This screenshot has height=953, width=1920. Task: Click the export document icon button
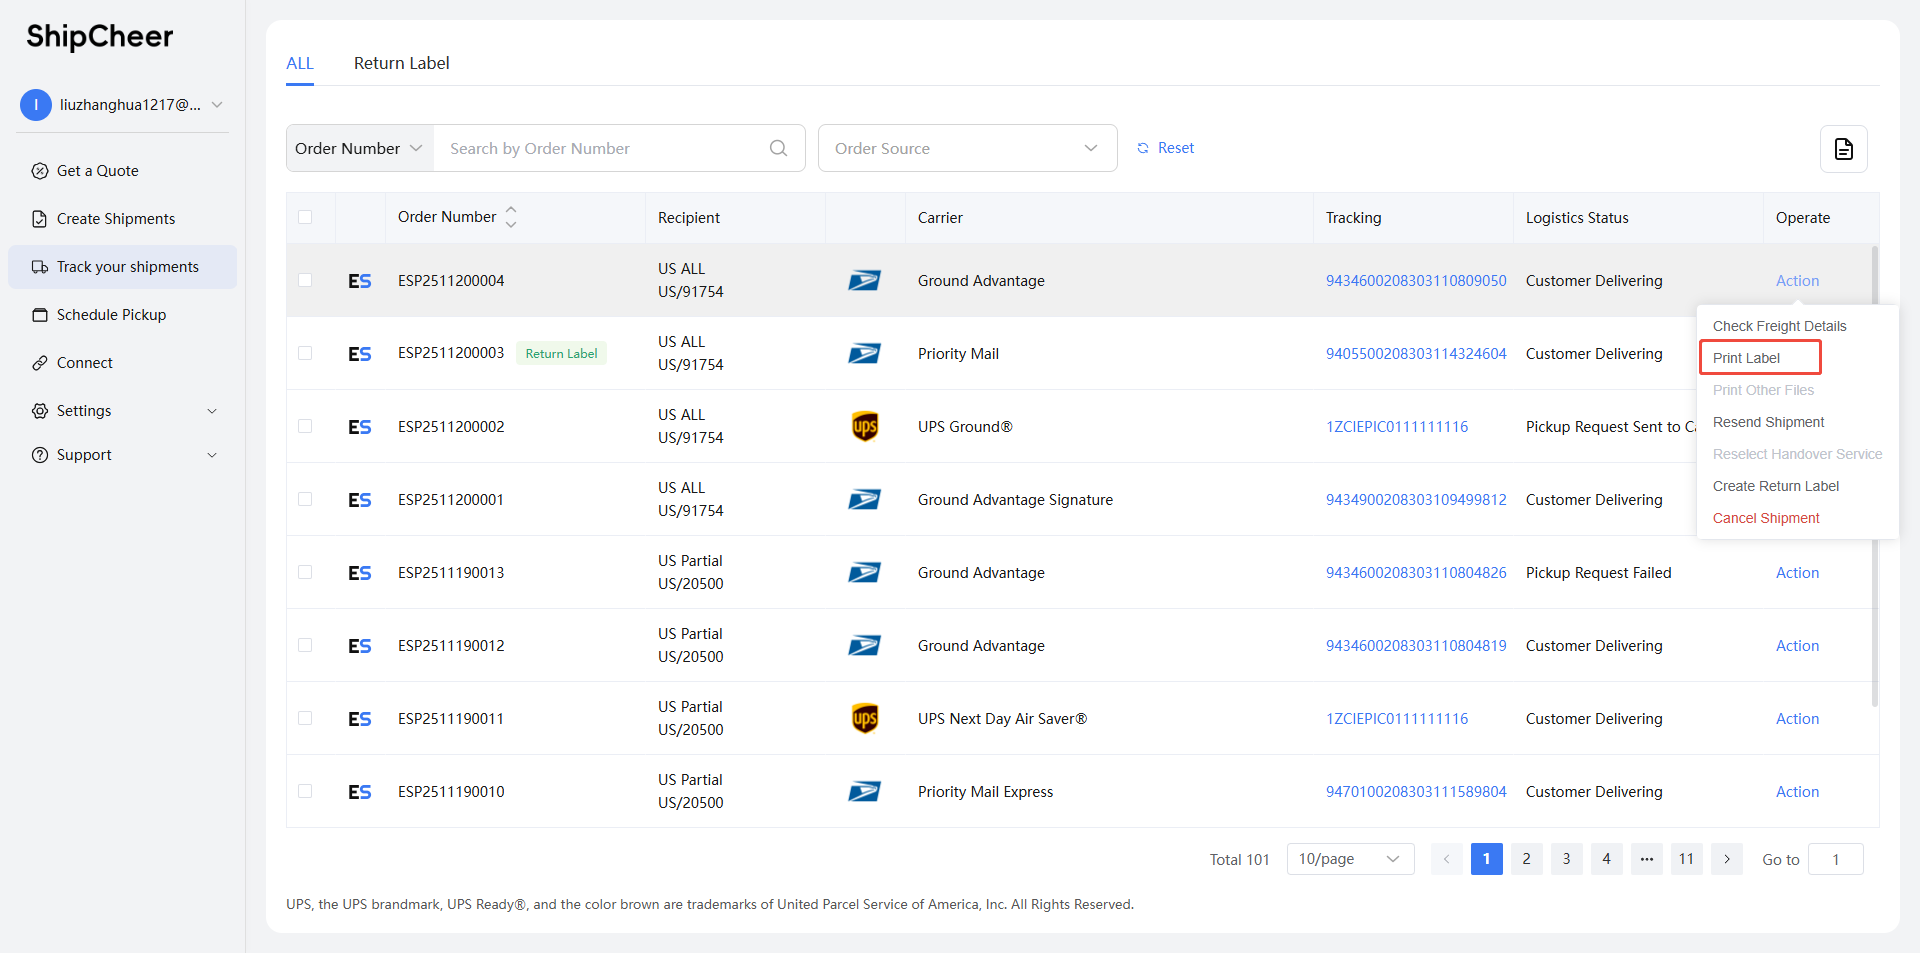pyautogui.click(x=1843, y=149)
